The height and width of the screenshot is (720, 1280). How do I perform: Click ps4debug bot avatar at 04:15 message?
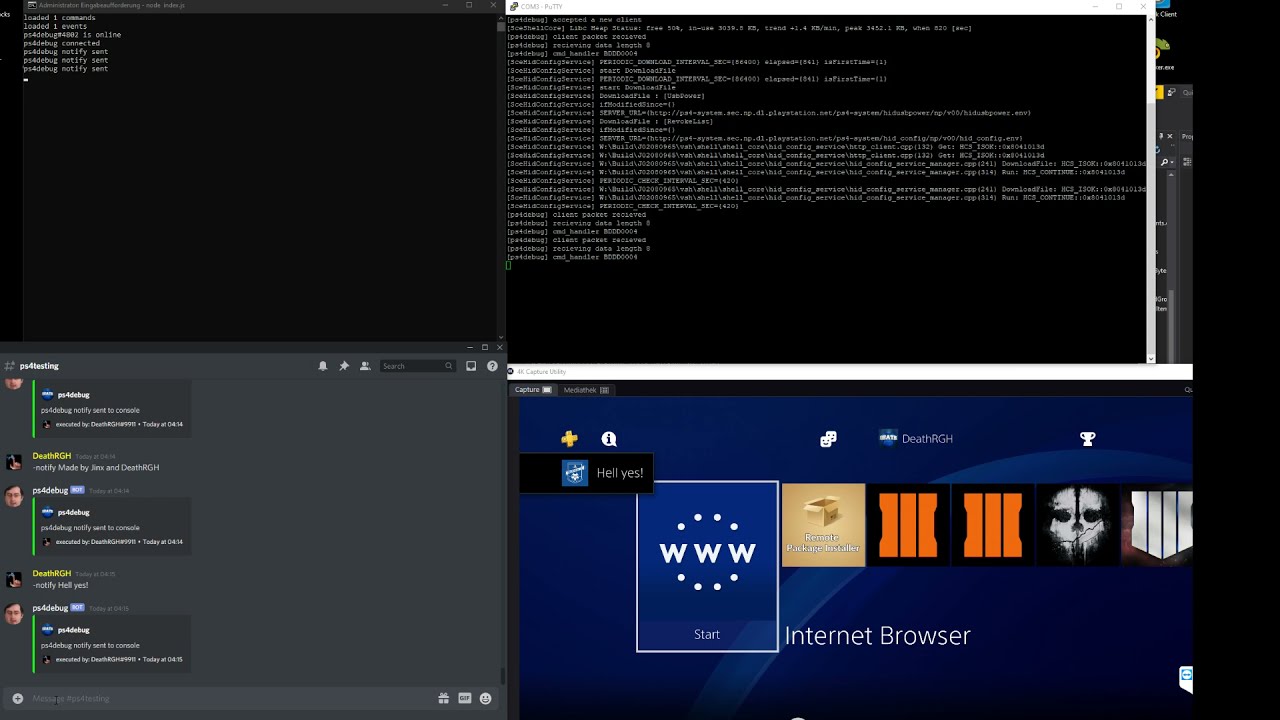14,613
